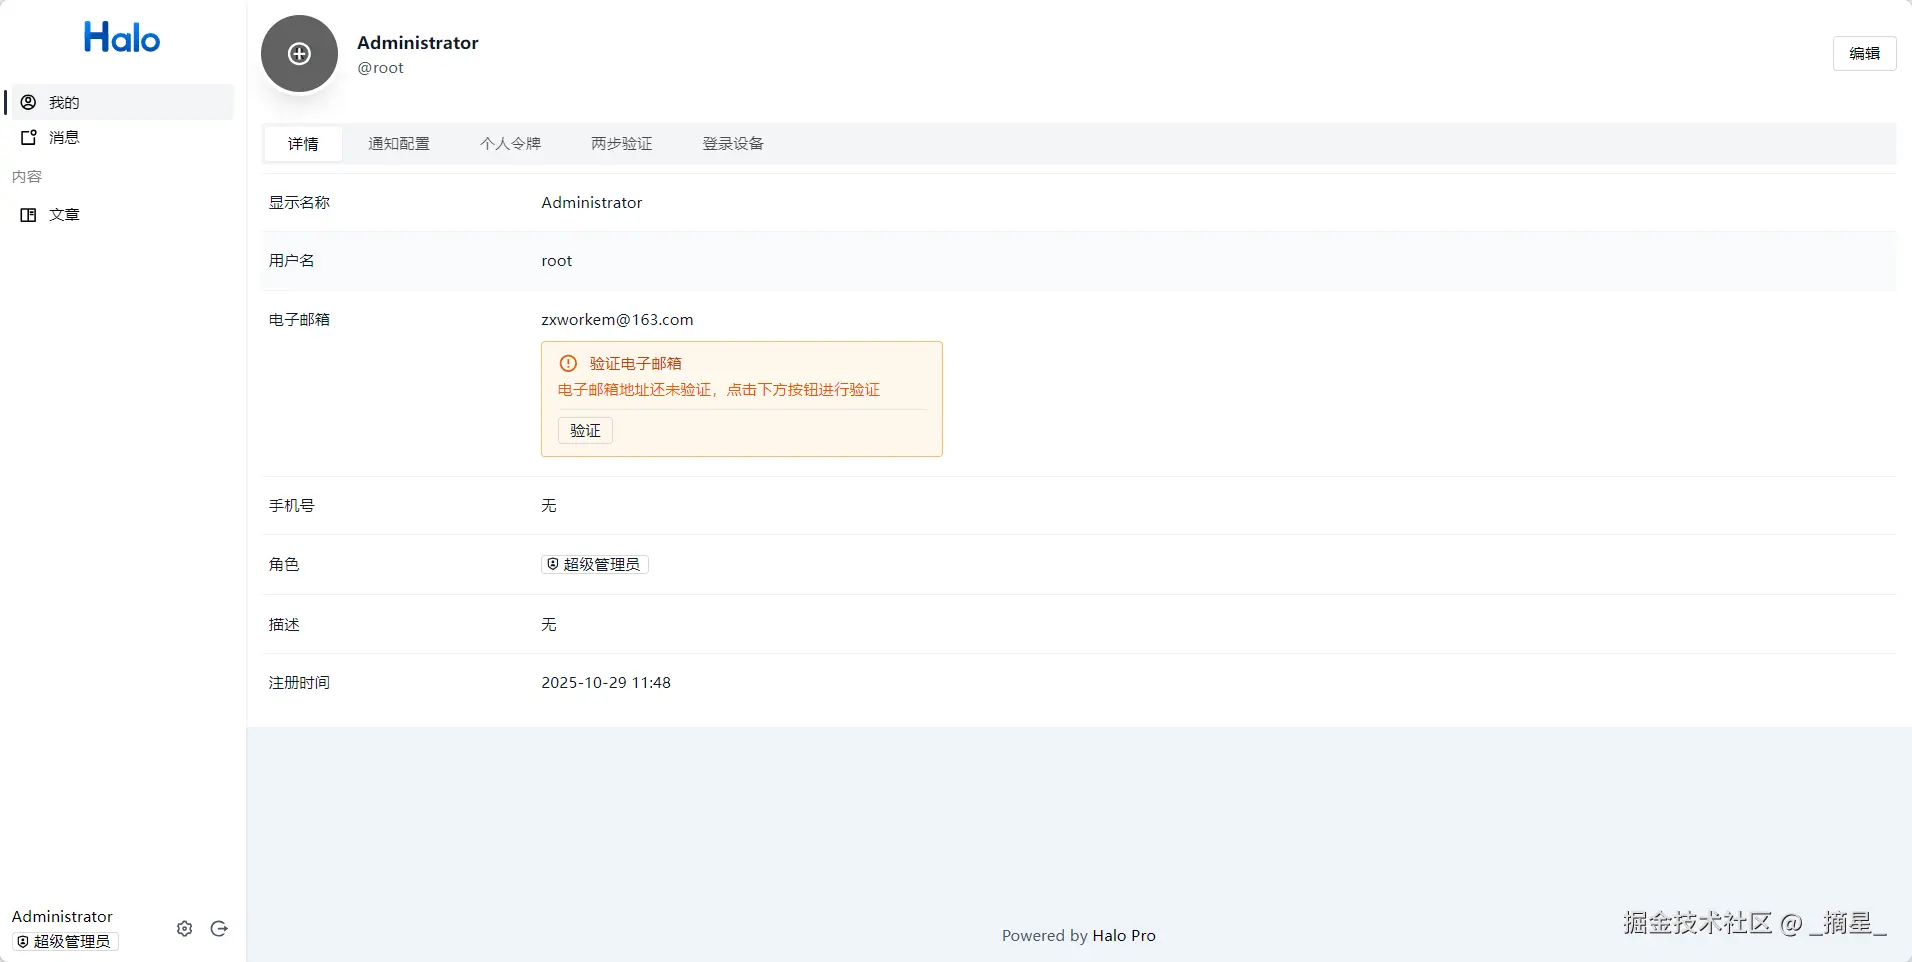Click the 我的 user circle icon

(28, 102)
